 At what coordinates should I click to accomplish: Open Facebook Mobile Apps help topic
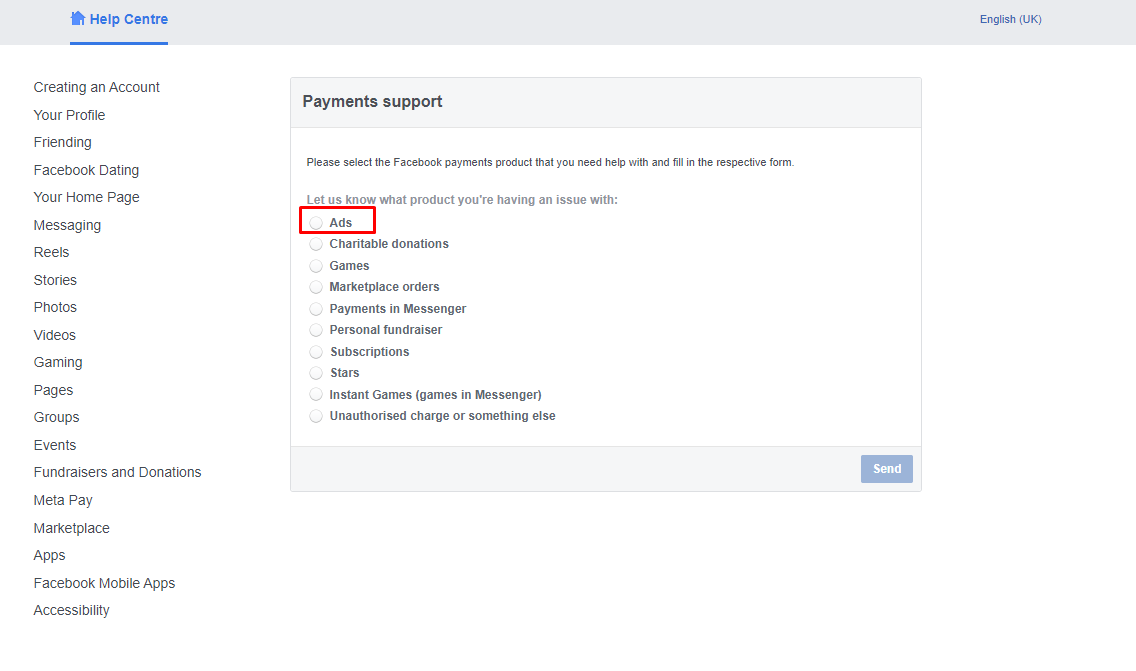click(x=104, y=583)
